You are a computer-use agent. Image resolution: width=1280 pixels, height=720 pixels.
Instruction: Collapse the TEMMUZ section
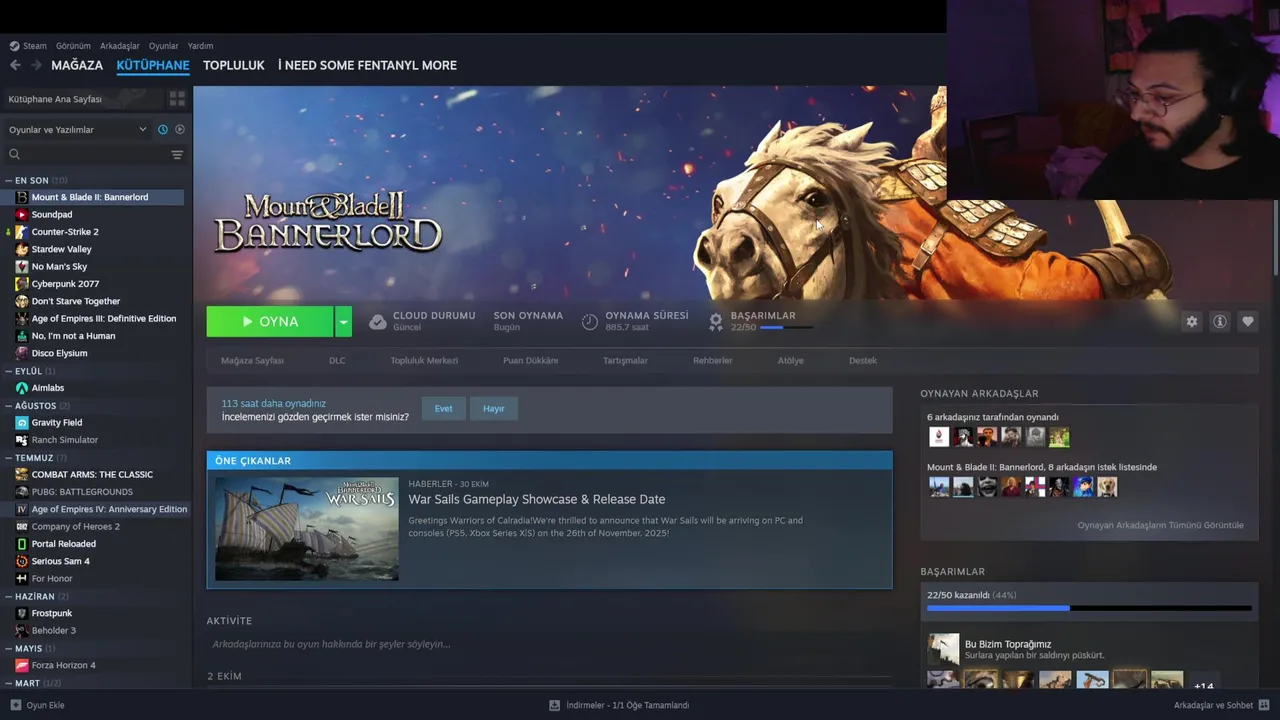[x=8, y=458]
